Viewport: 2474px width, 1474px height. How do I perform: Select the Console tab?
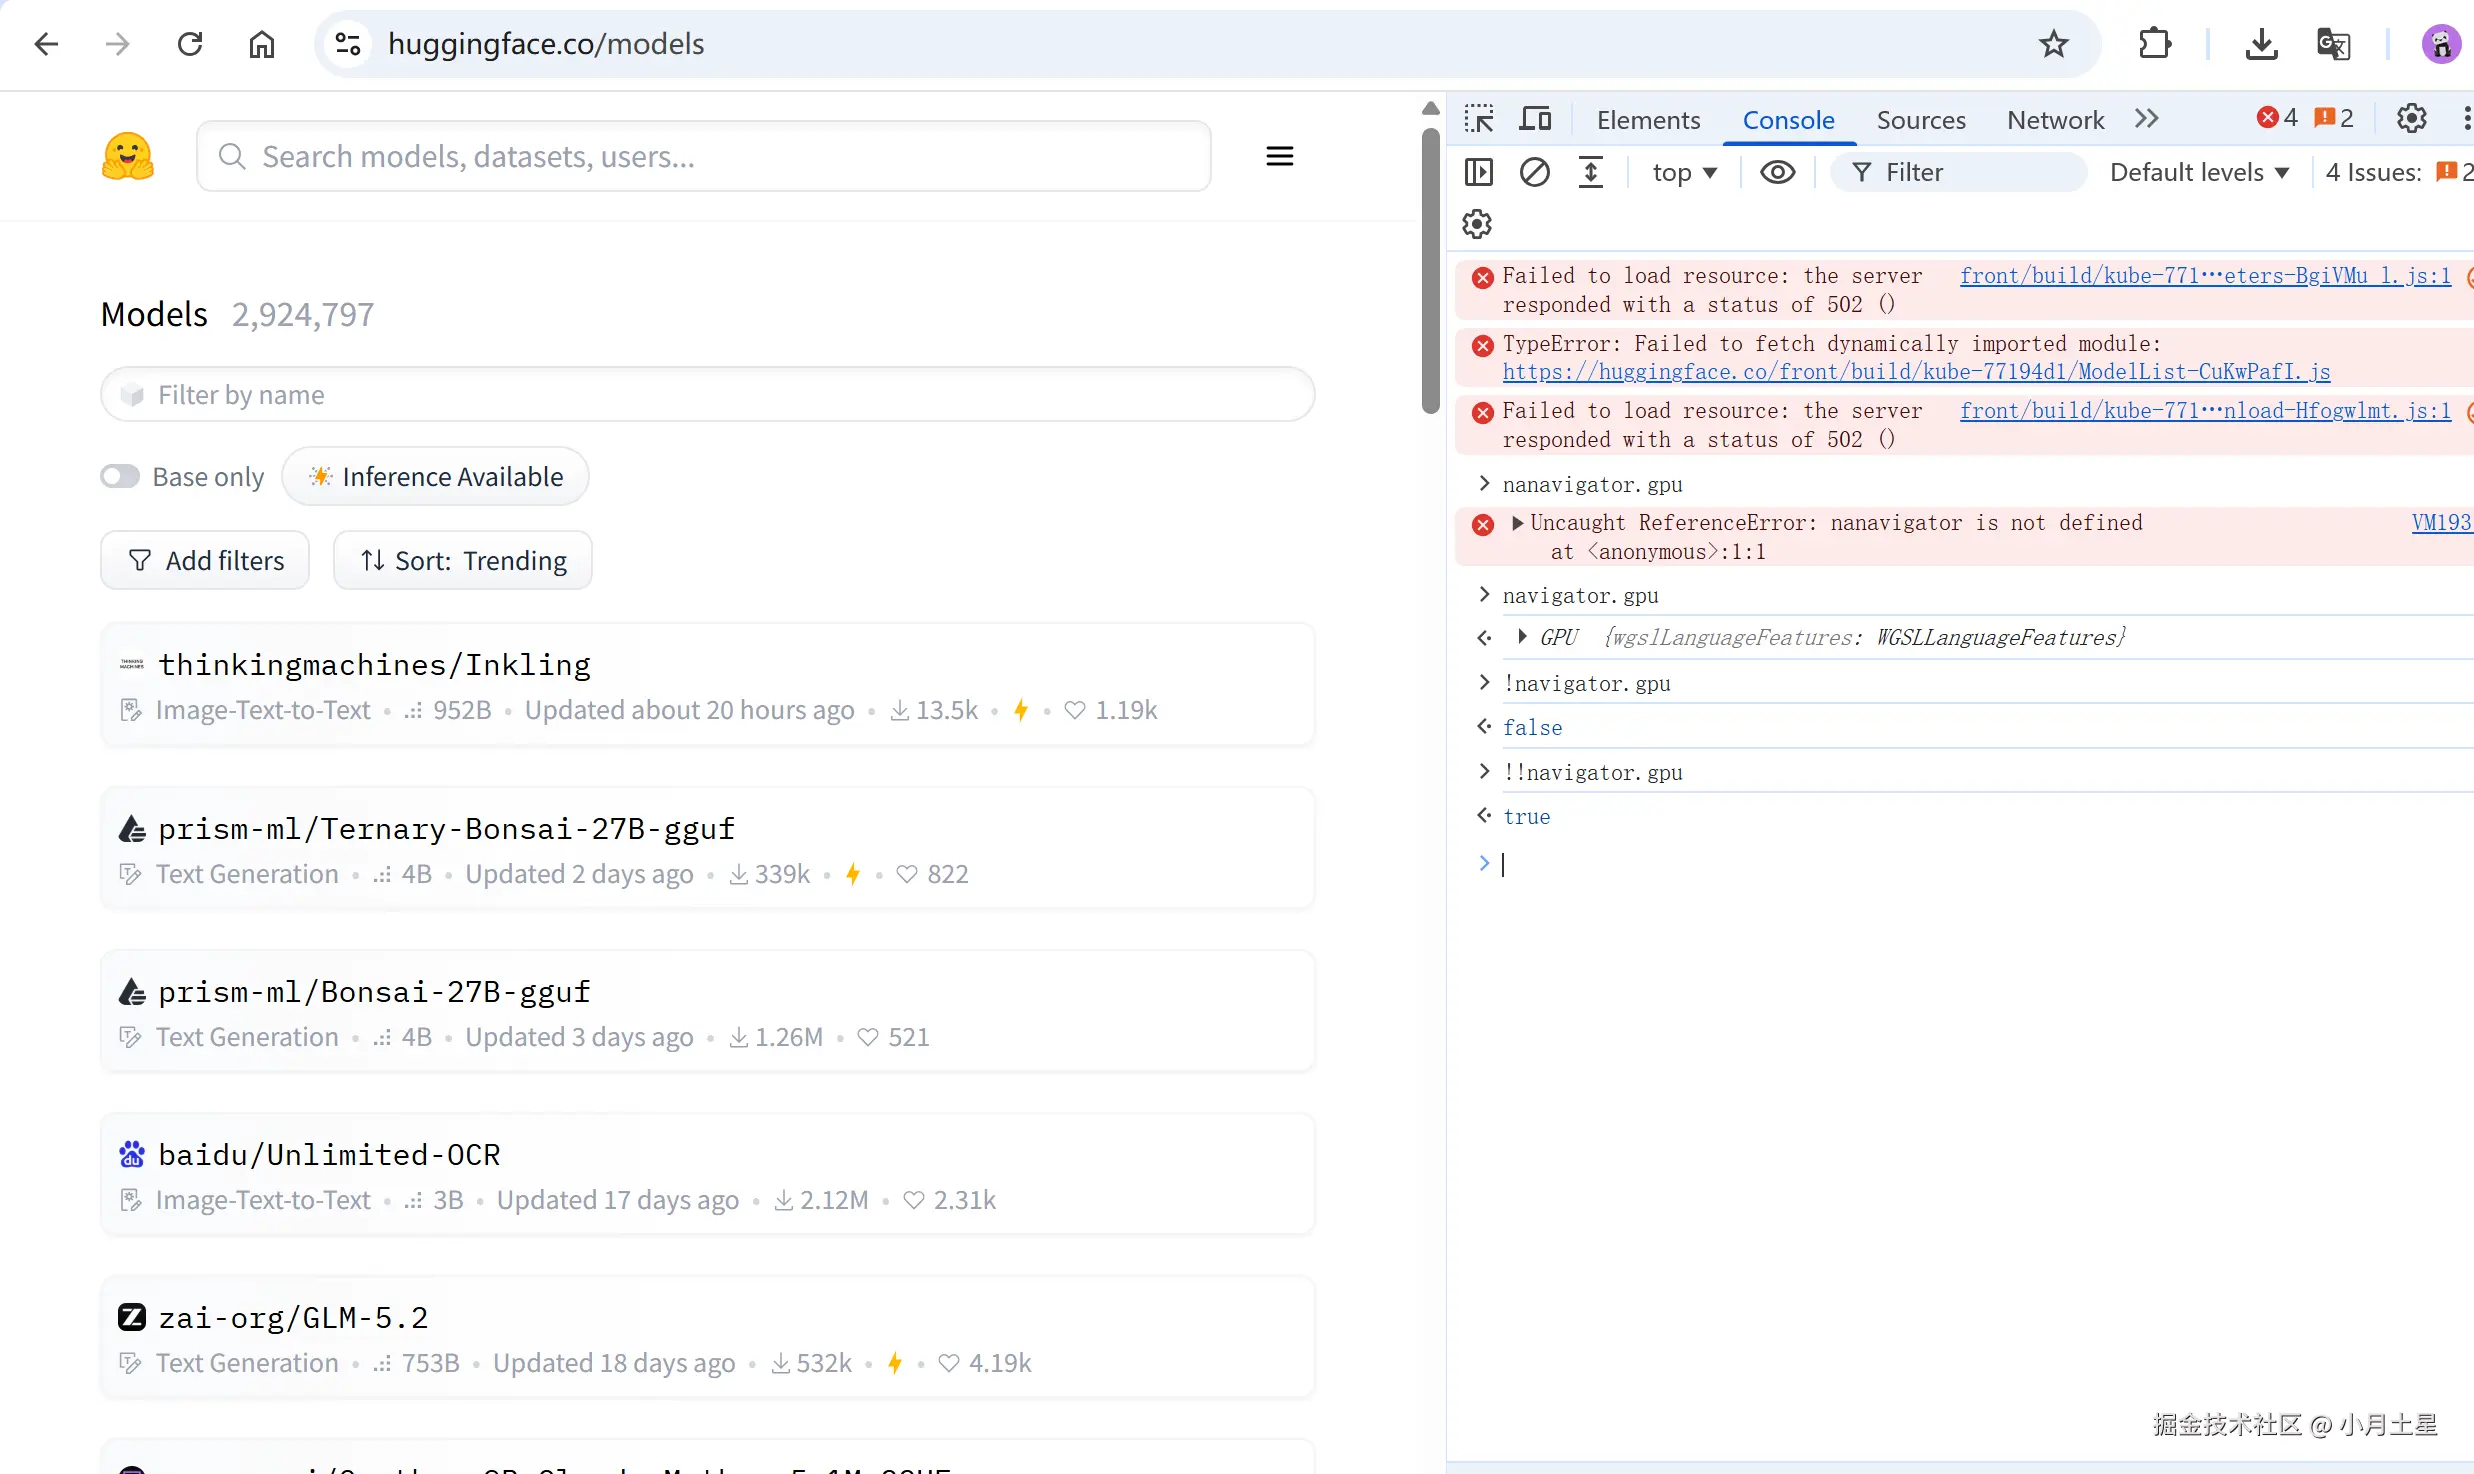(1788, 120)
